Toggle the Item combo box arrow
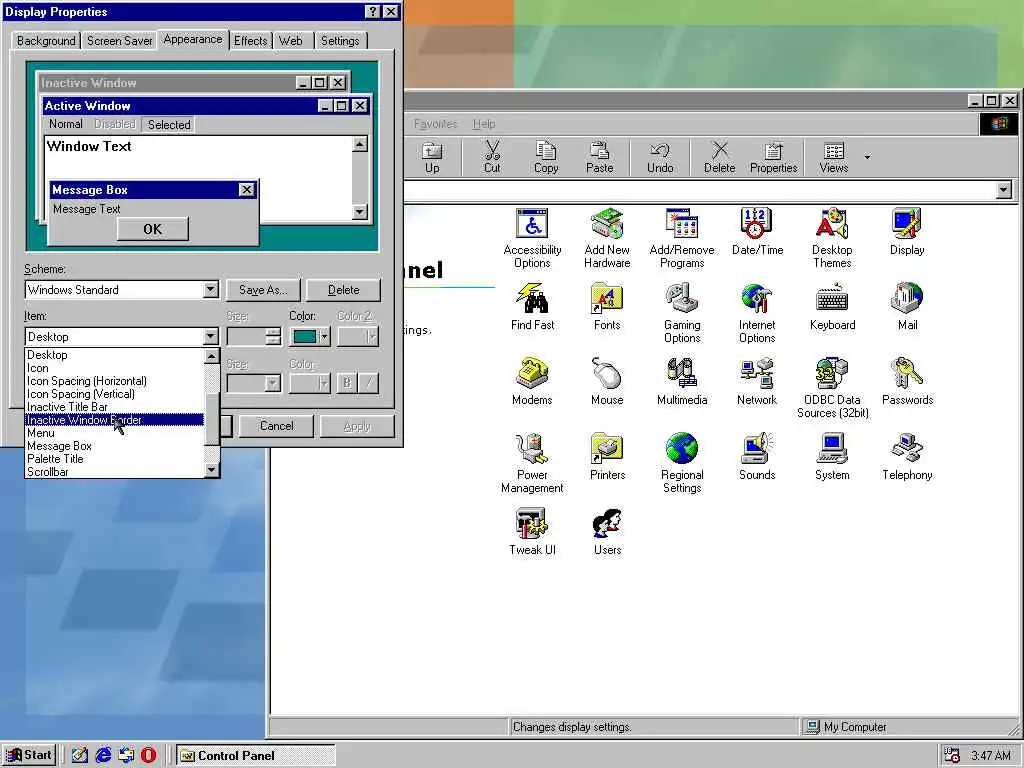 (210, 337)
